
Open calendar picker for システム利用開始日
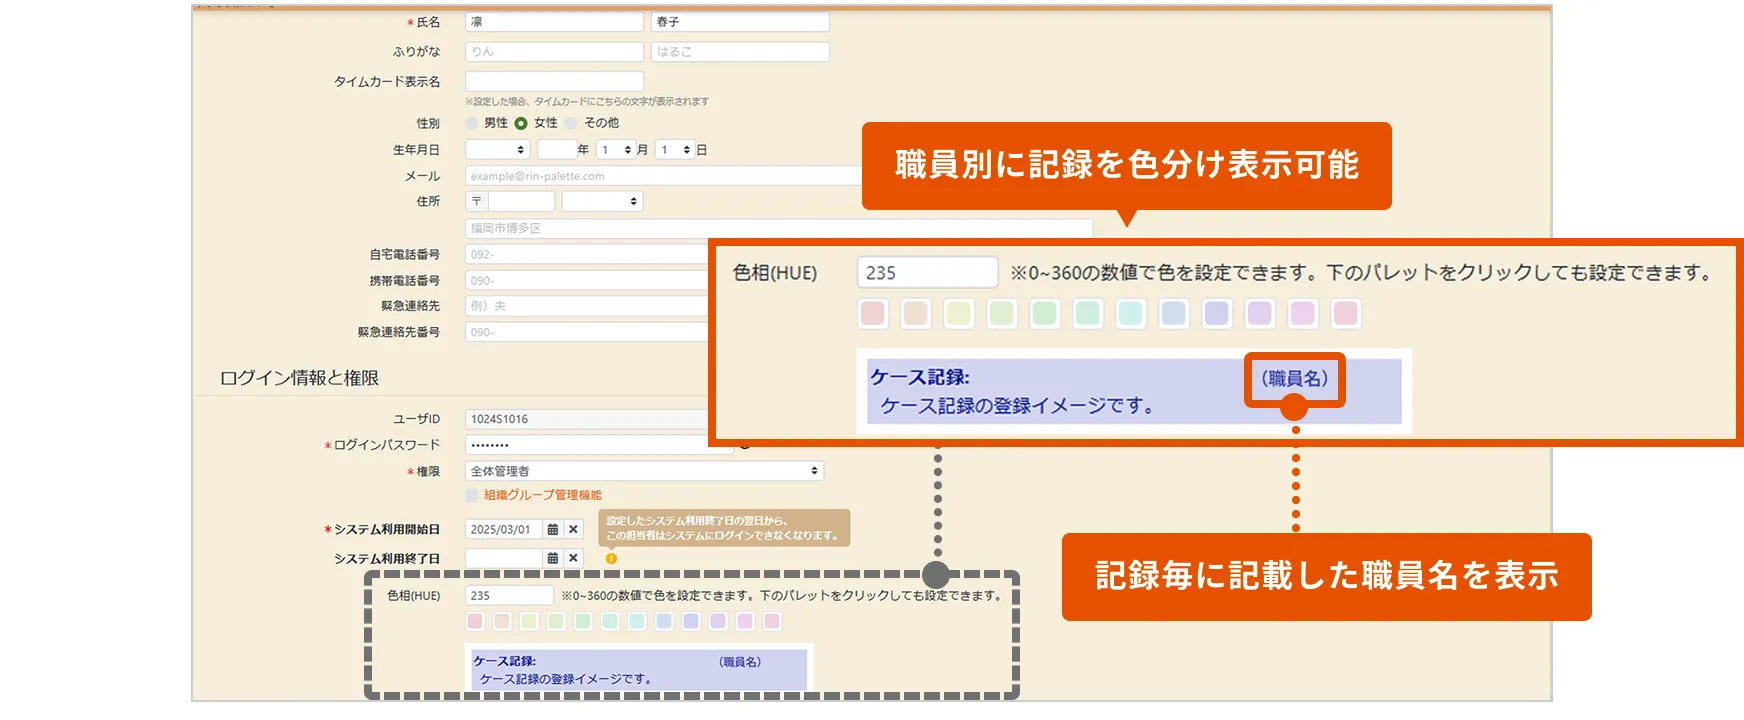click(x=553, y=530)
